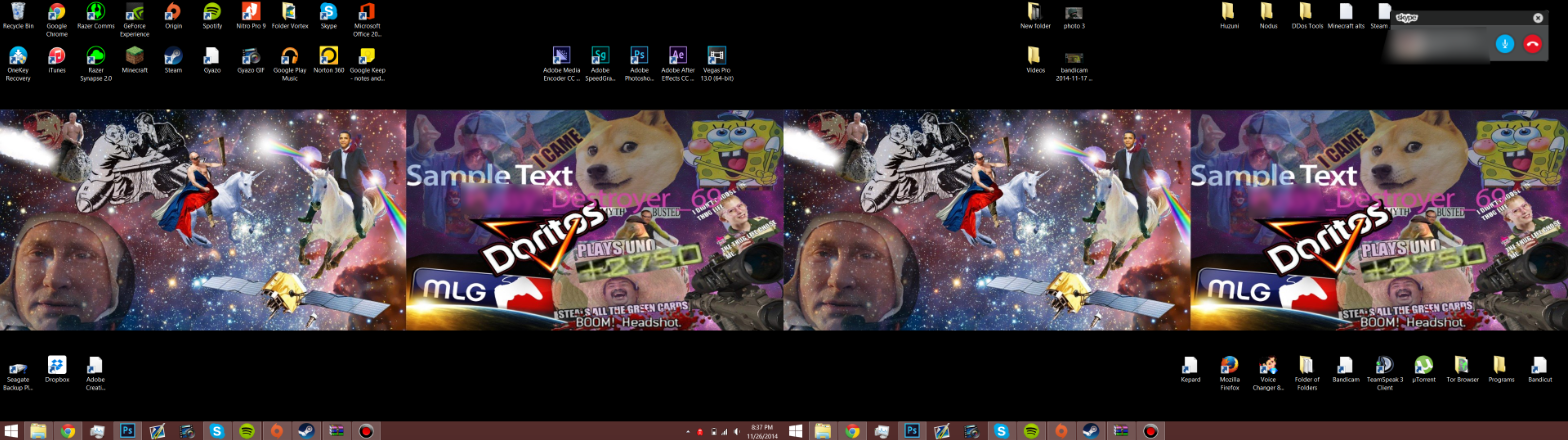Open the Huzuni desktop folder
1568x440 pixels.
click(x=1229, y=17)
